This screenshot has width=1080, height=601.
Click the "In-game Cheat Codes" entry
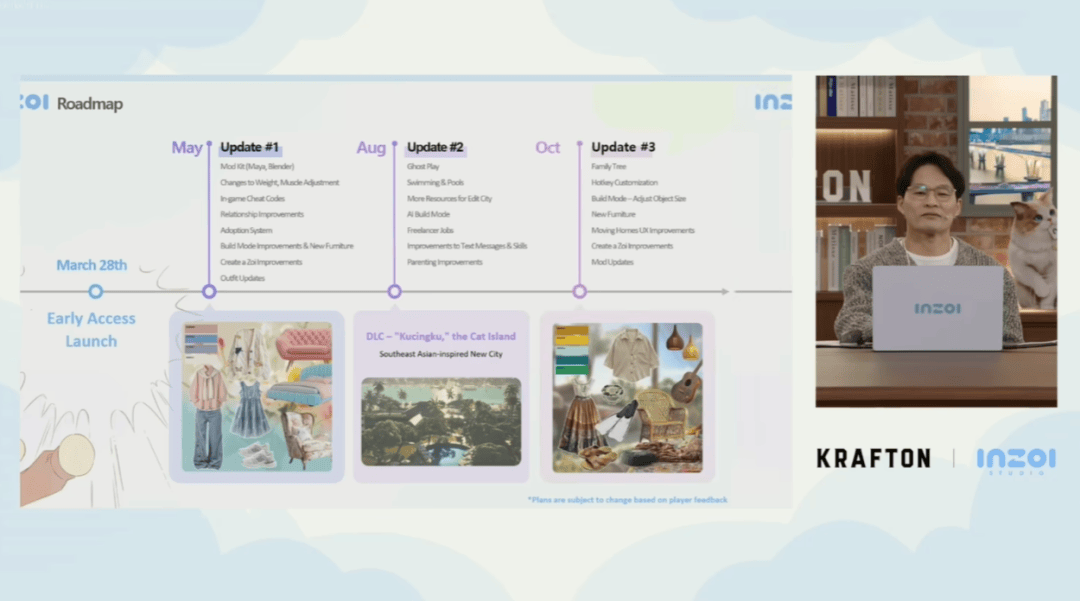point(252,198)
